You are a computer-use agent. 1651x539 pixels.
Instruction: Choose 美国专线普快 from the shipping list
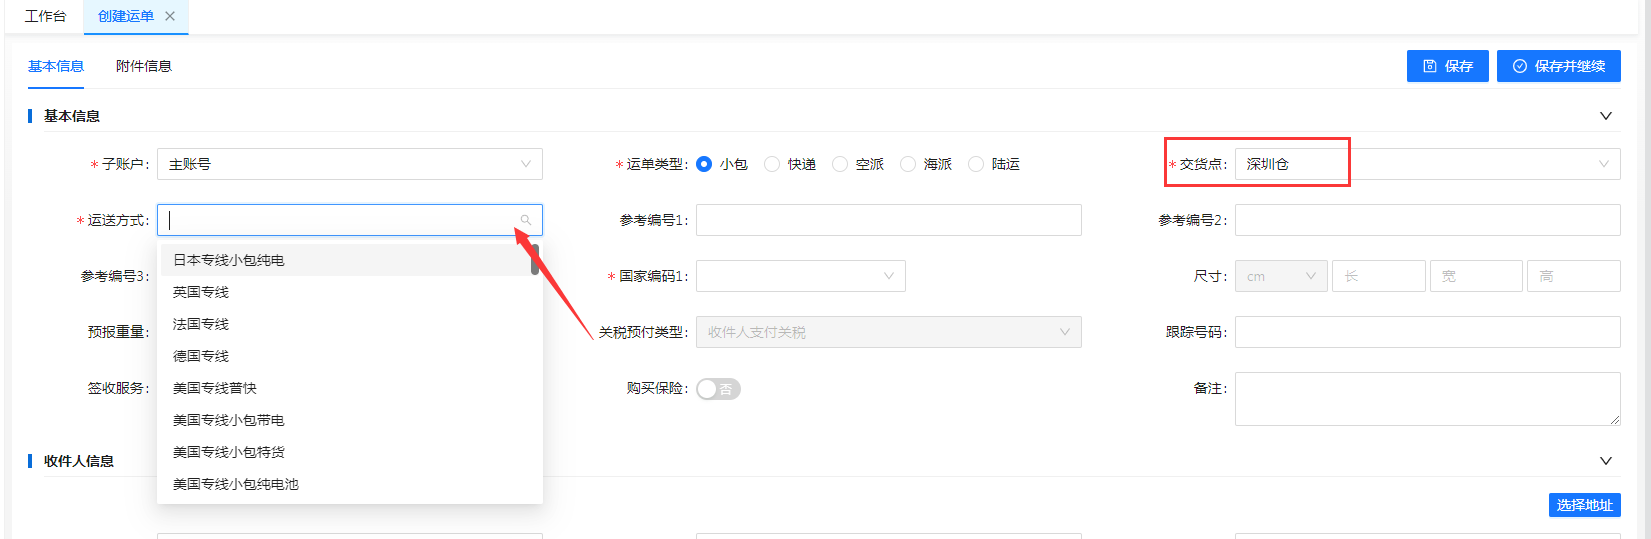point(215,388)
